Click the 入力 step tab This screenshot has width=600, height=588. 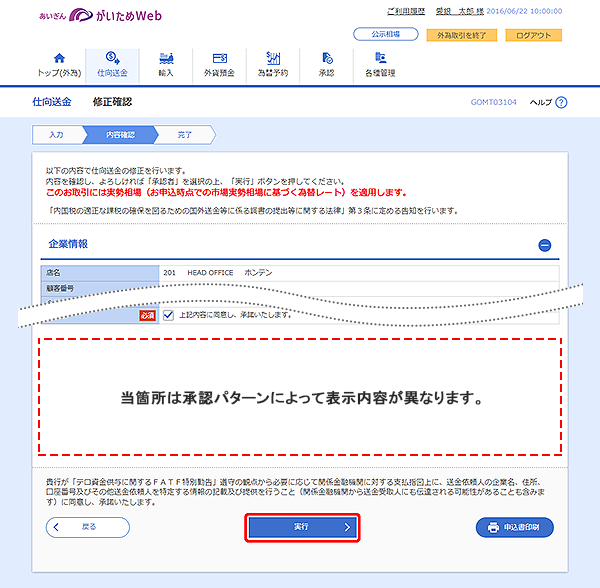pos(57,135)
